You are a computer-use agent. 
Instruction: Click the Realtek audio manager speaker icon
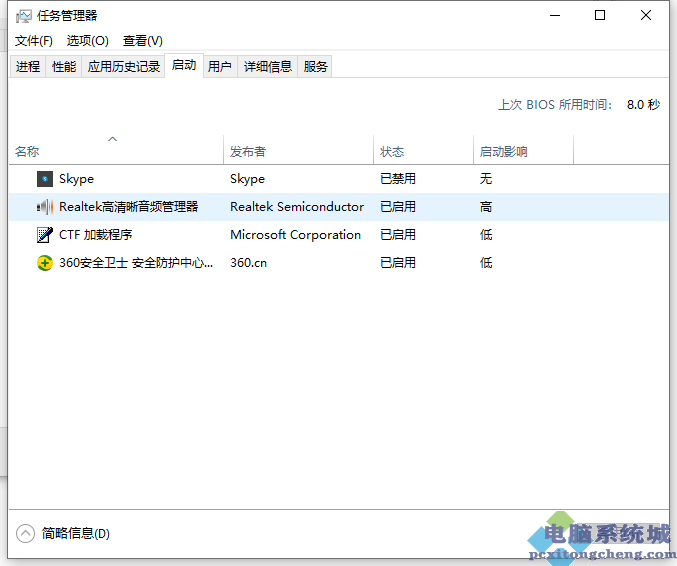(x=45, y=207)
